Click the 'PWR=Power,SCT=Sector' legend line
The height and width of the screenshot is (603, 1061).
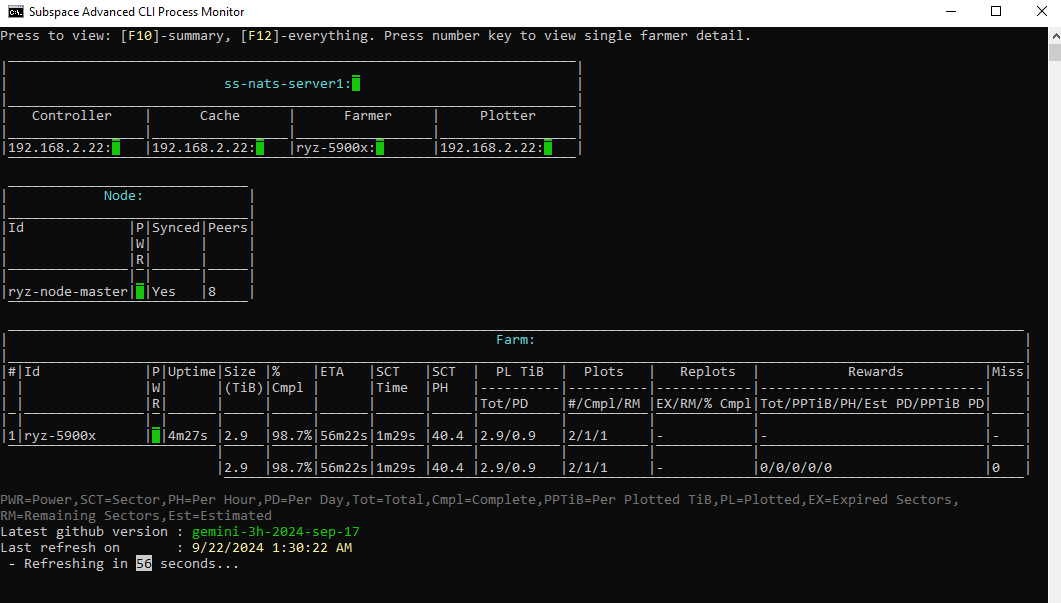tap(480, 499)
